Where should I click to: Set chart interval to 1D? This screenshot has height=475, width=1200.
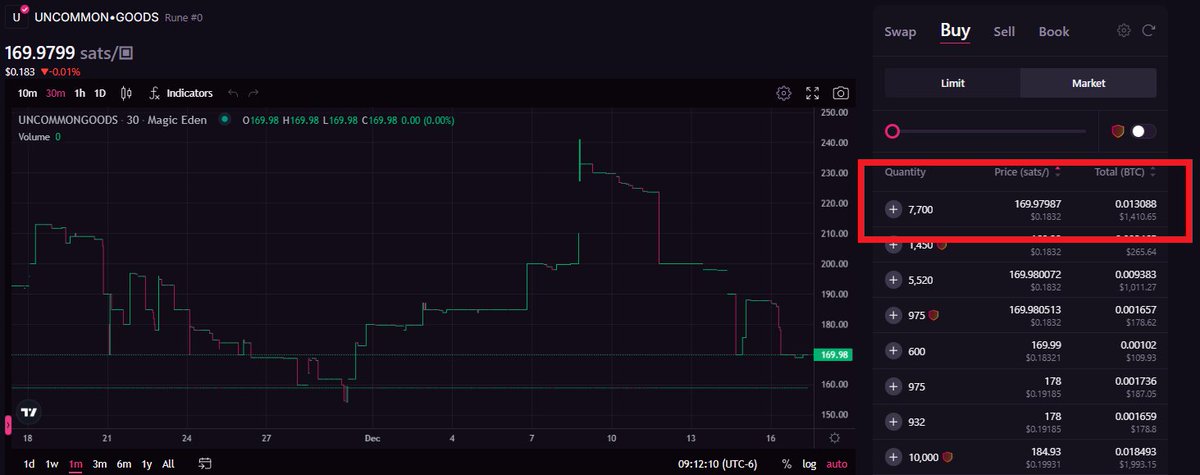[x=100, y=93]
